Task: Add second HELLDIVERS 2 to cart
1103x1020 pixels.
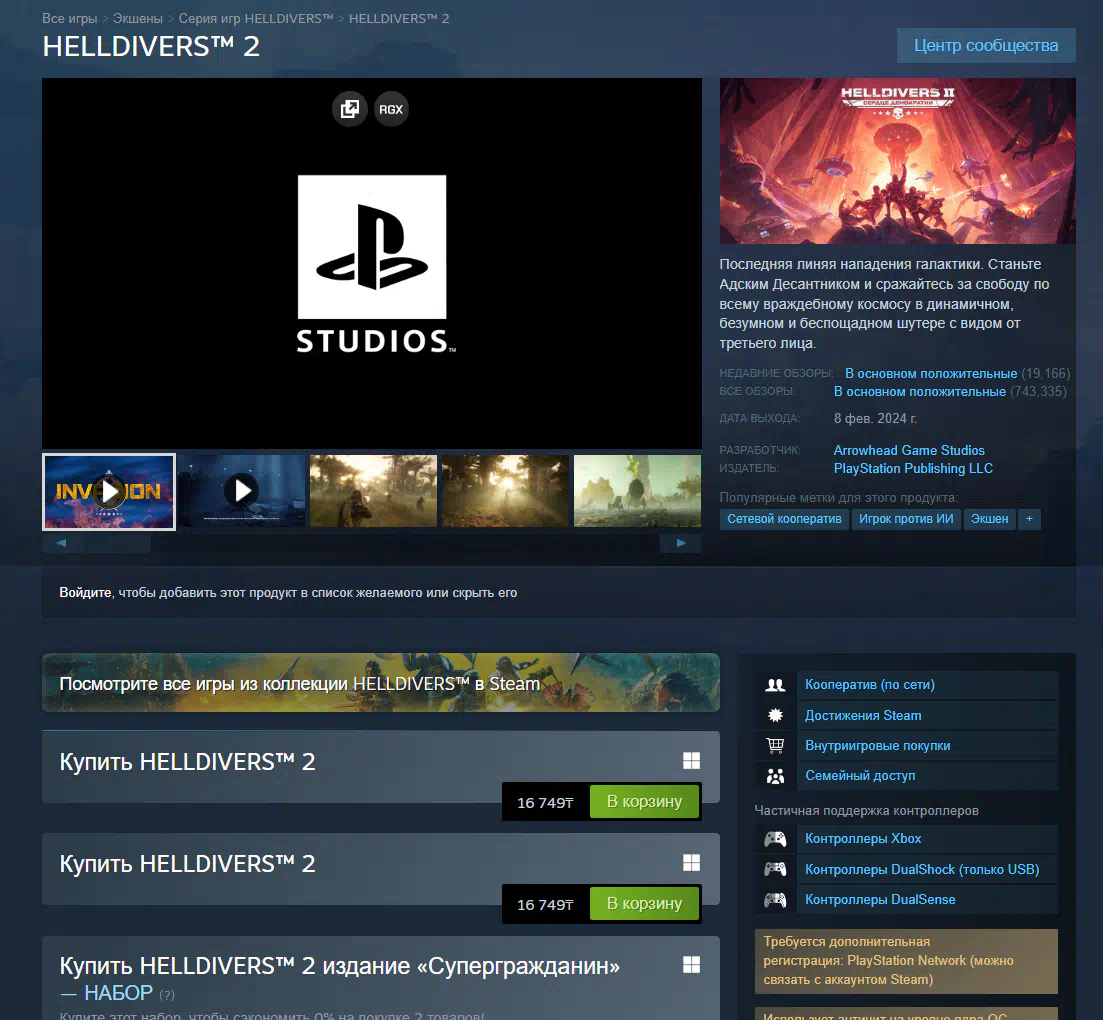Action: 644,903
